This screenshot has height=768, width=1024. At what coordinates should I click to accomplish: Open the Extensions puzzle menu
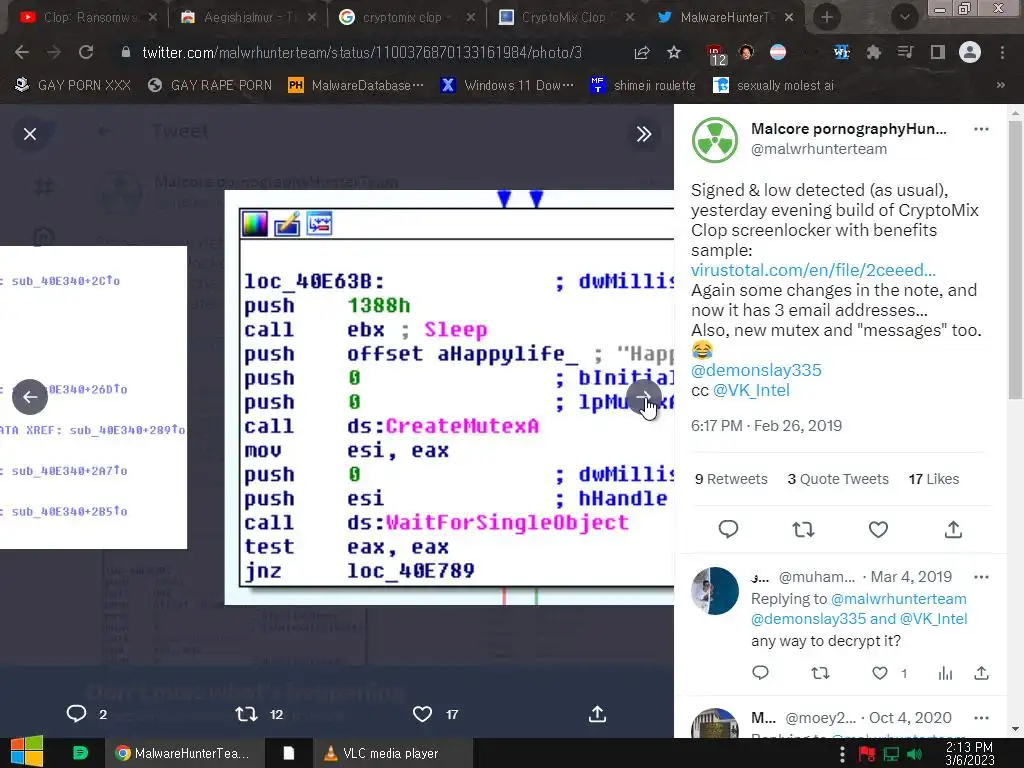874,52
